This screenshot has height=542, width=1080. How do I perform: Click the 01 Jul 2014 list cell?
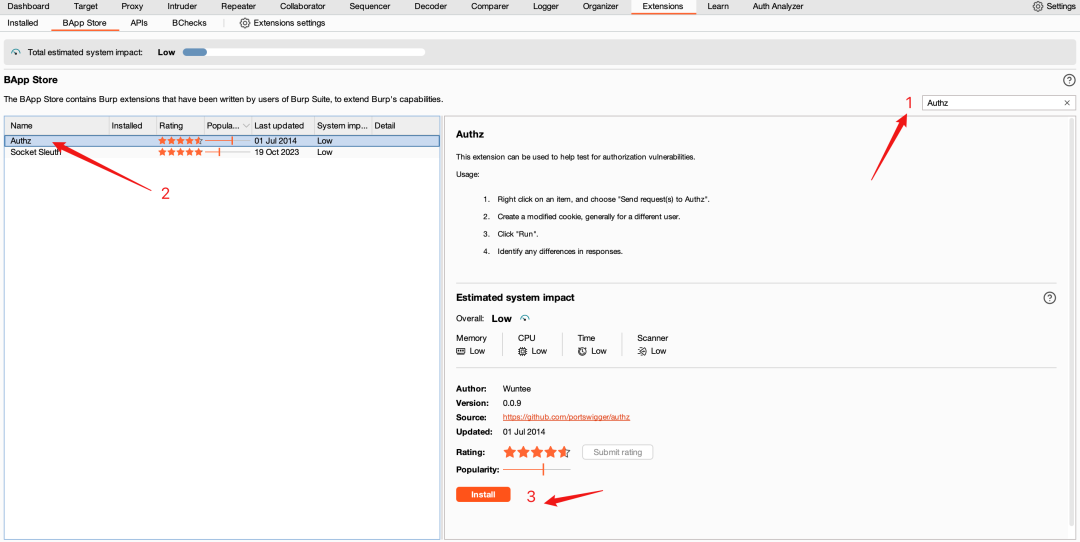[x=276, y=140]
